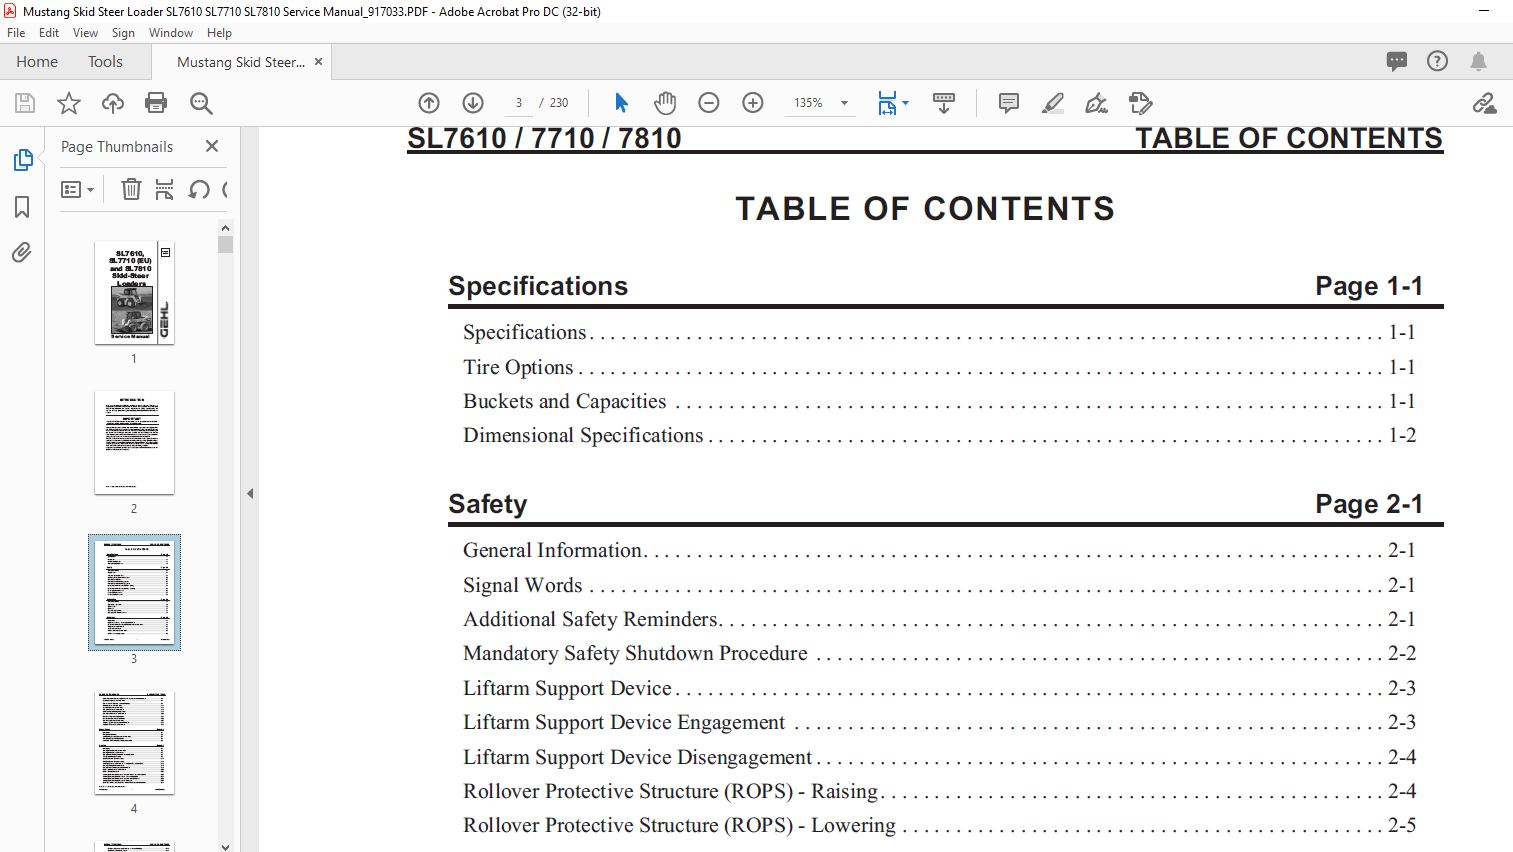The width and height of the screenshot is (1513, 852).
Task: Click thumbnail scrollbar up arrow
Action: (225, 228)
